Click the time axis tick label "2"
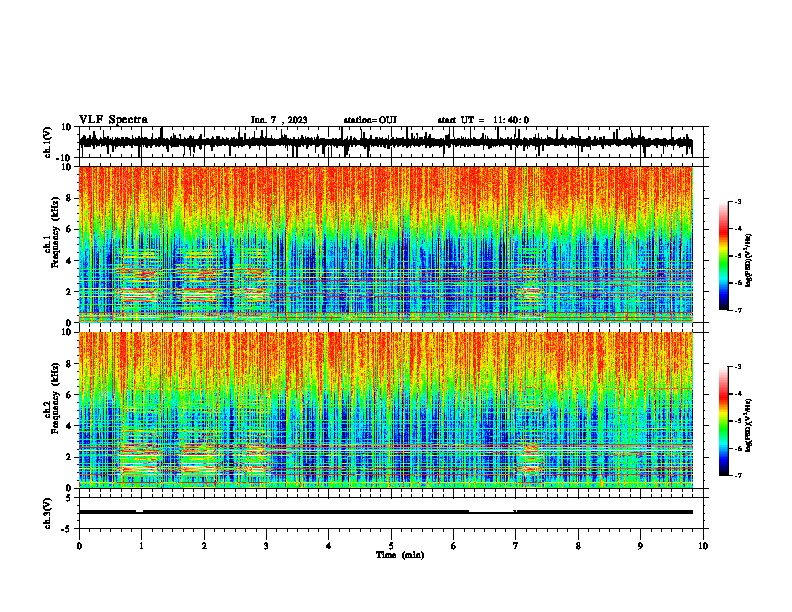This screenshot has width=792, height=612. pos(204,546)
